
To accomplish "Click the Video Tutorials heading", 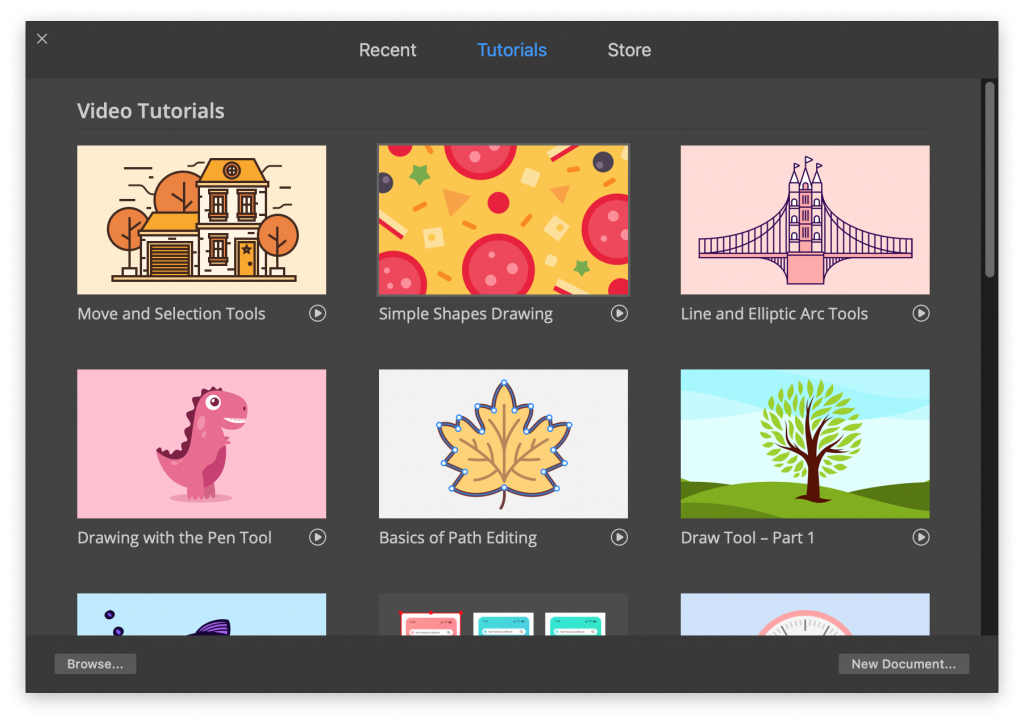I will [151, 111].
